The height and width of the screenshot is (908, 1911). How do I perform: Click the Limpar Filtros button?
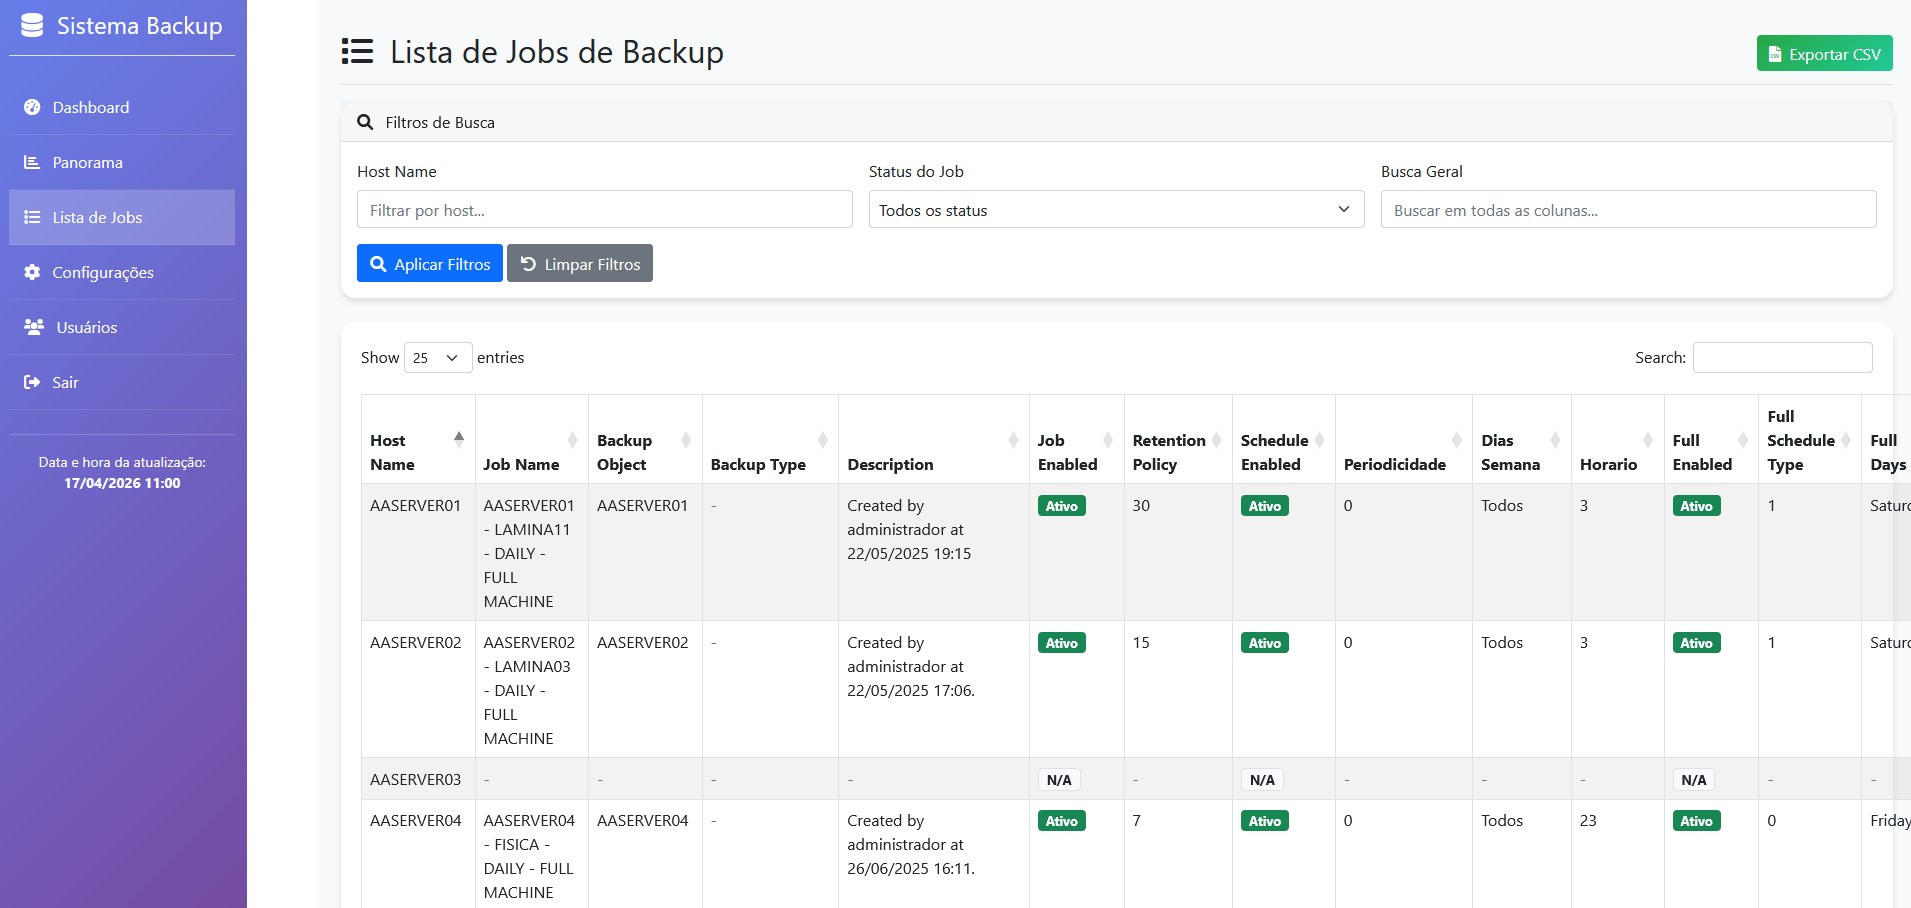pos(580,264)
